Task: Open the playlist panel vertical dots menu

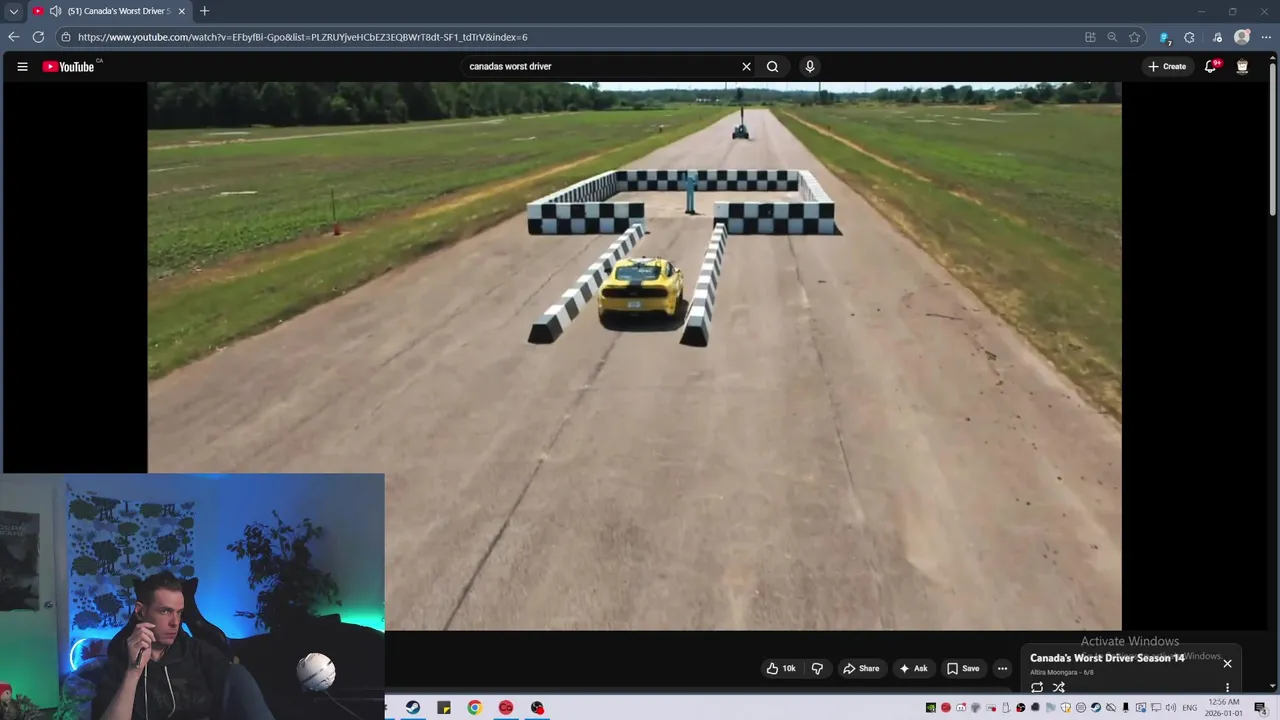Action: [x=1227, y=688]
